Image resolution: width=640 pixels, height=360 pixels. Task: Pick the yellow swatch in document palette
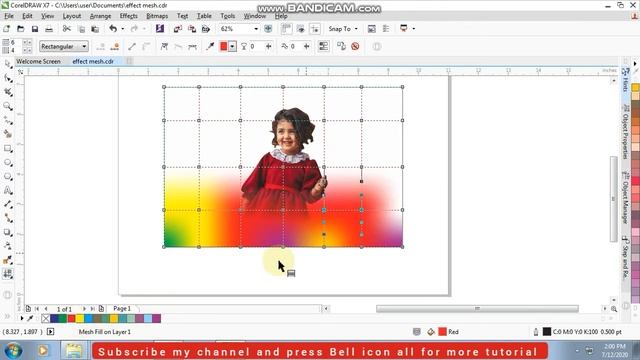pos(80,318)
